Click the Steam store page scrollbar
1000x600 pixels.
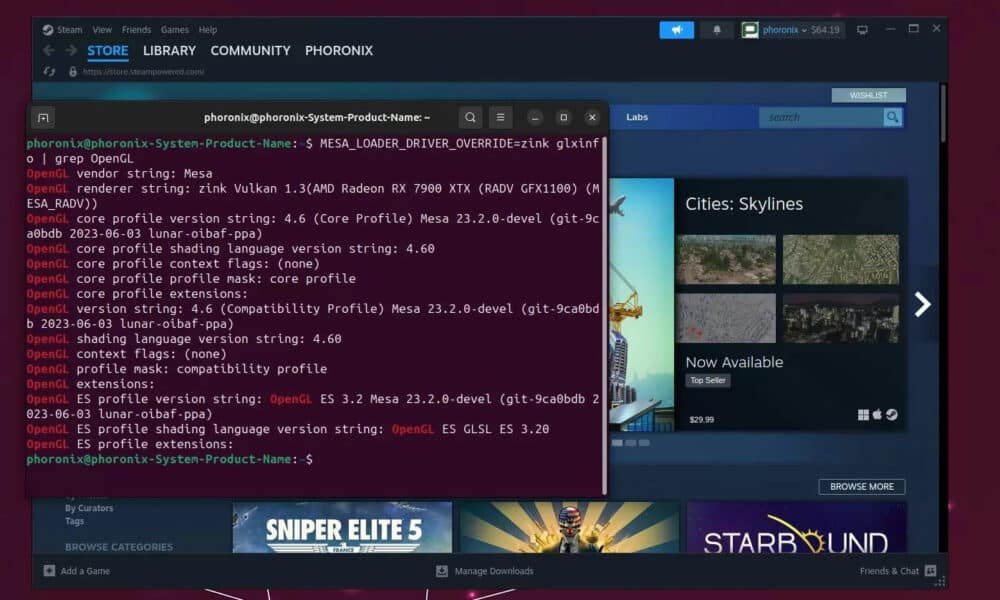pos(943,113)
